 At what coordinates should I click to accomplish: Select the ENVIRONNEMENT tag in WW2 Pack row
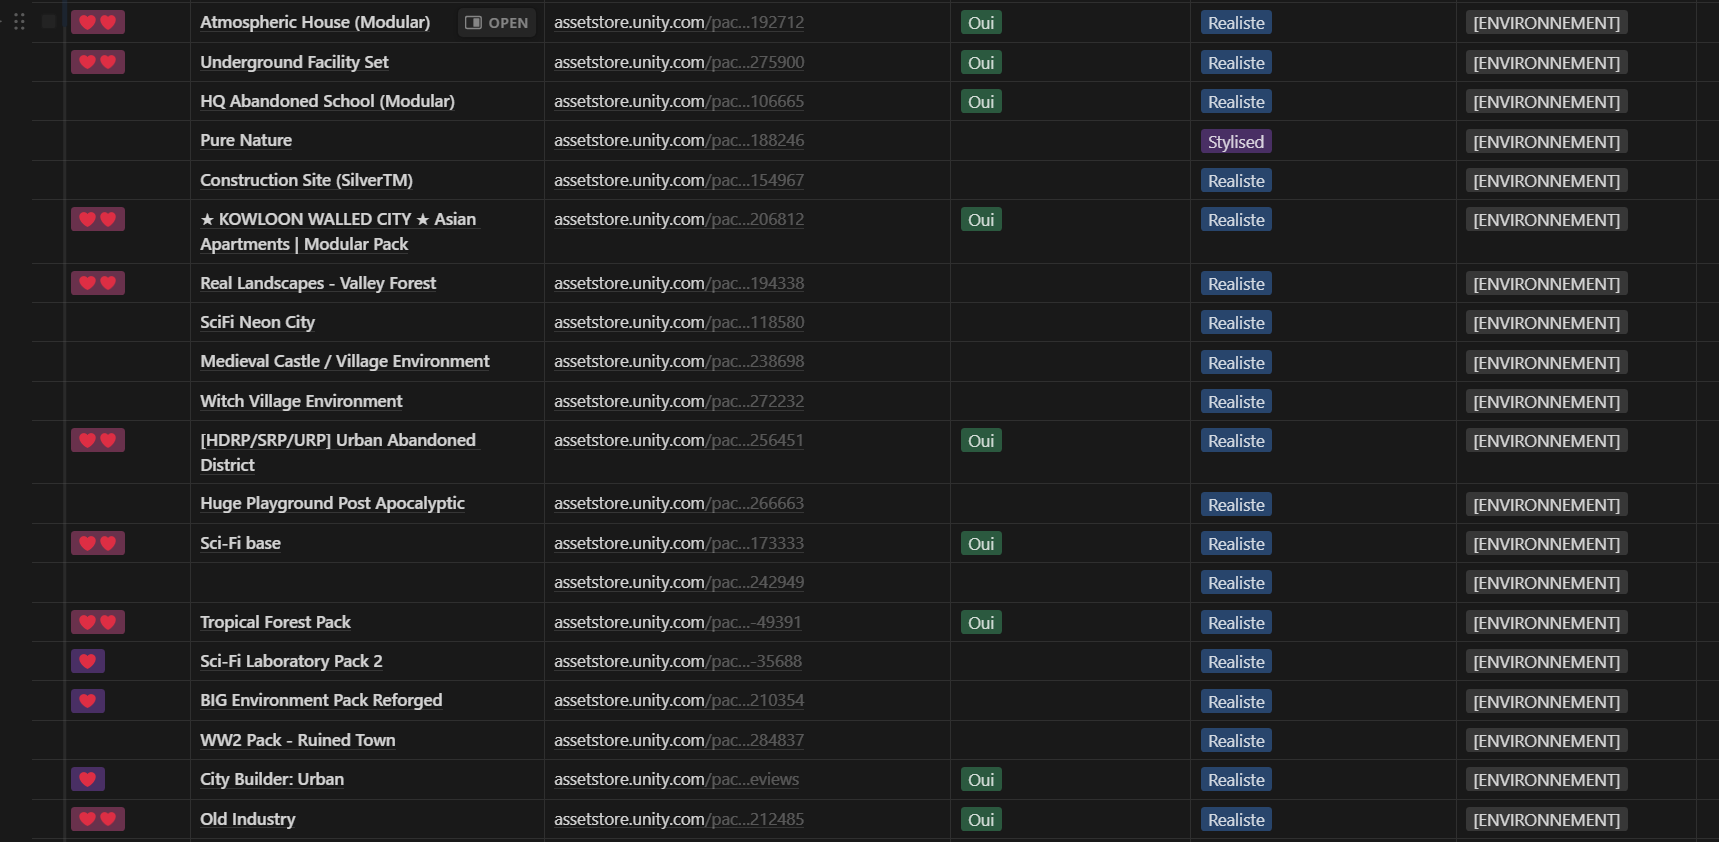coord(1547,741)
